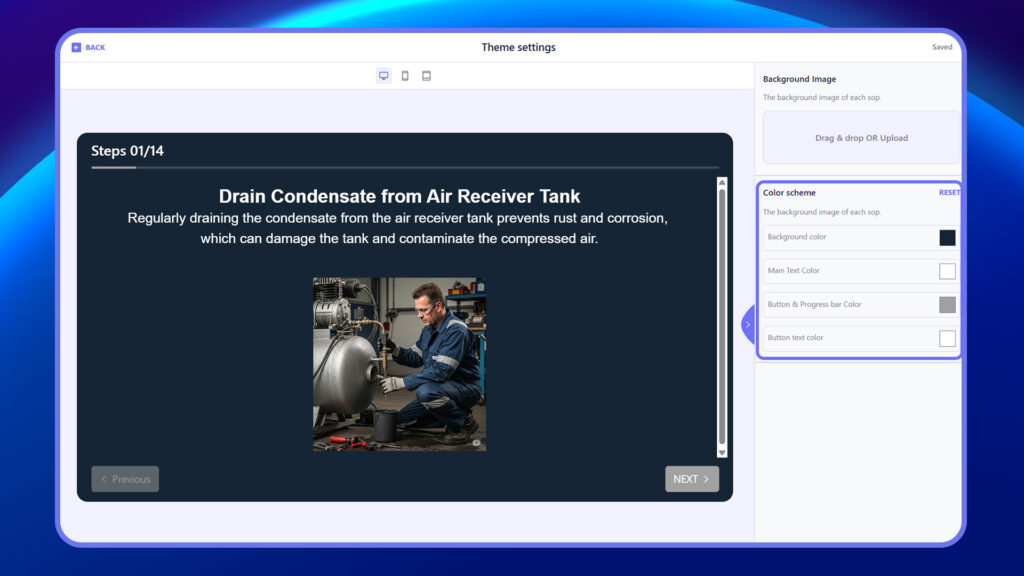Image resolution: width=1024 pixels, height=576 pixels.
Task: Switch to mobile phone preview icon
Action: [x=405, y=76]
